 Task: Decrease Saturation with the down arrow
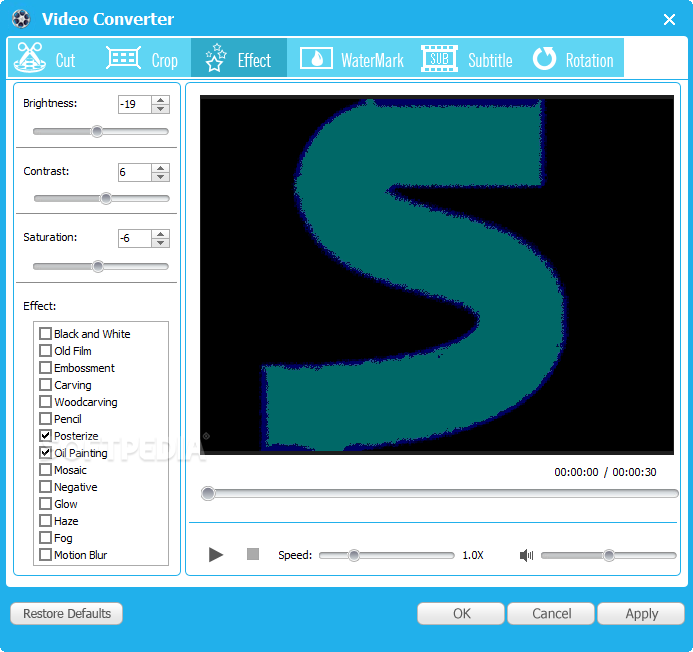[x=160, y=243]
